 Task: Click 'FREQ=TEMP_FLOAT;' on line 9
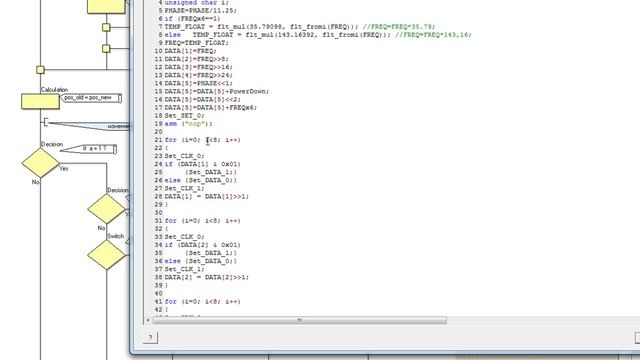pos(196,43)
